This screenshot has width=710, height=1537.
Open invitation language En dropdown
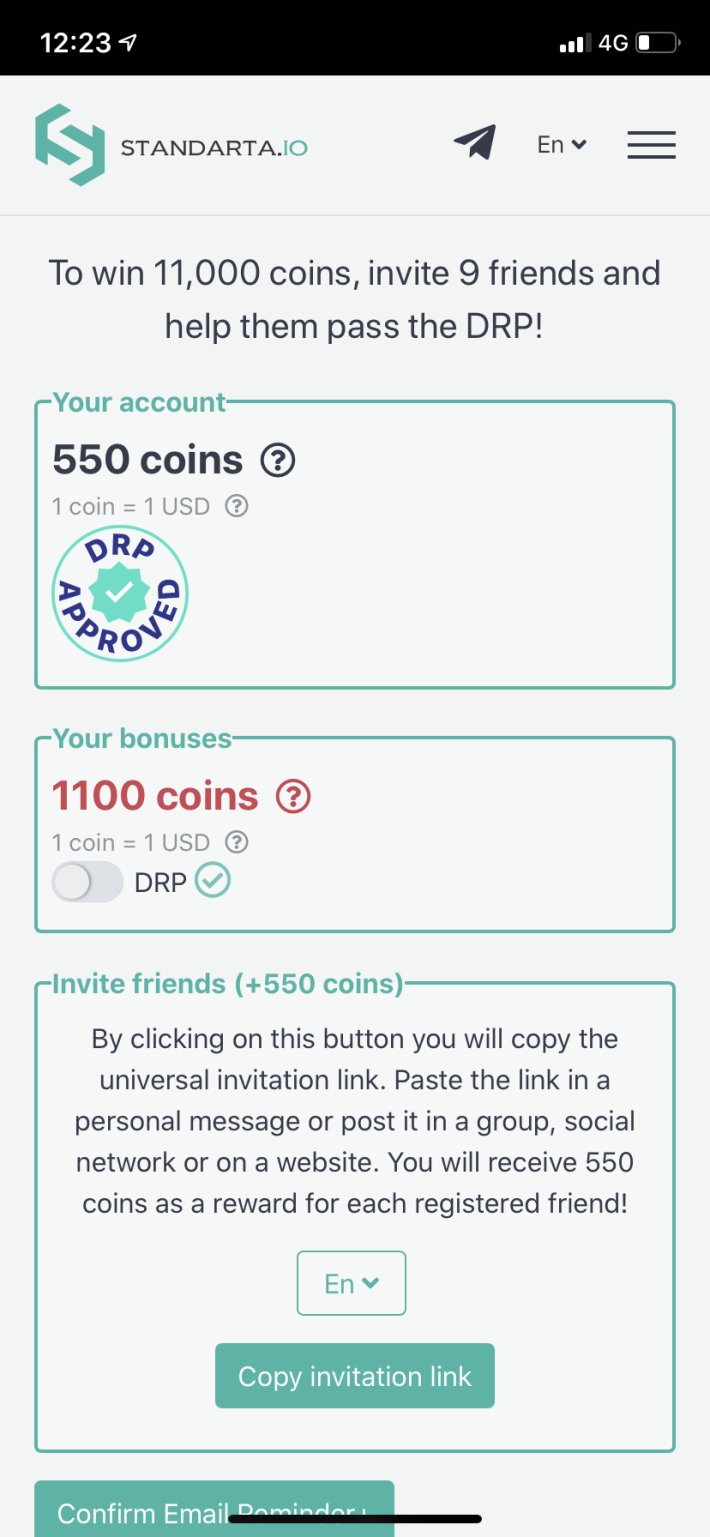[x=351, y=1283]
